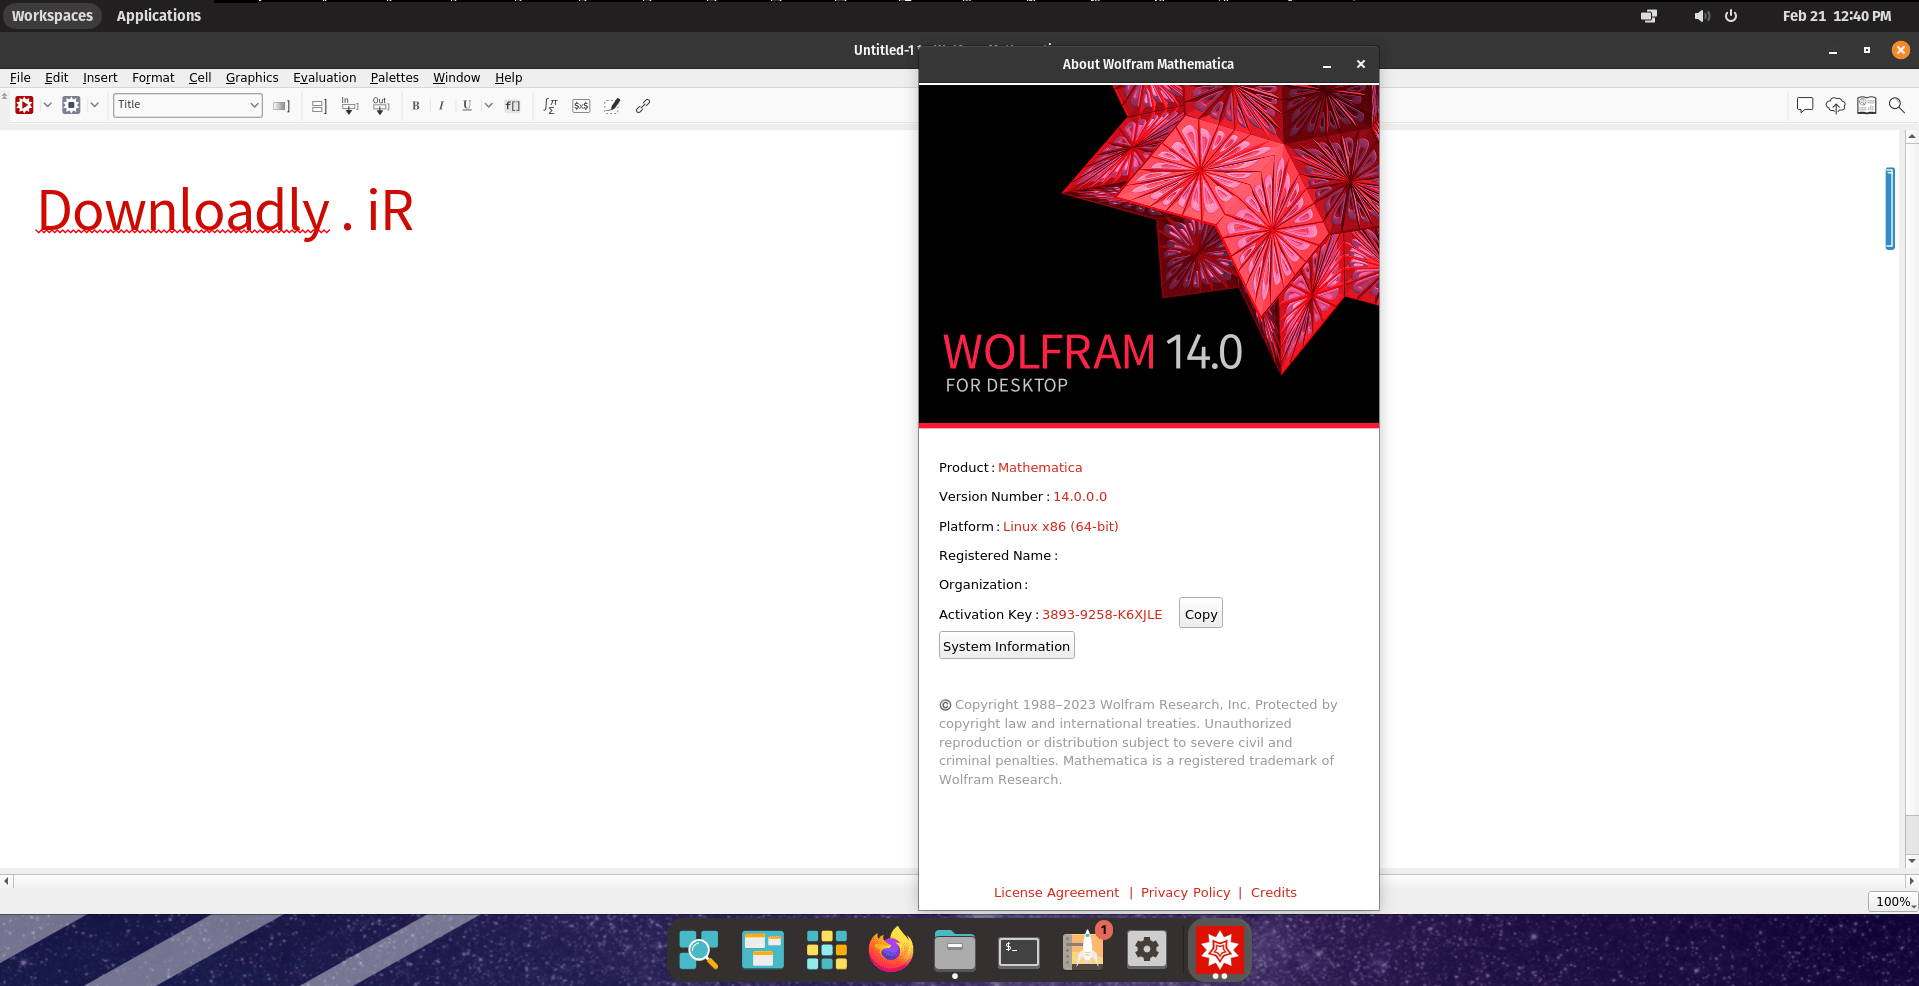Click the group cells bracket icon
The image size is (1919, 986).
(319, 106)
